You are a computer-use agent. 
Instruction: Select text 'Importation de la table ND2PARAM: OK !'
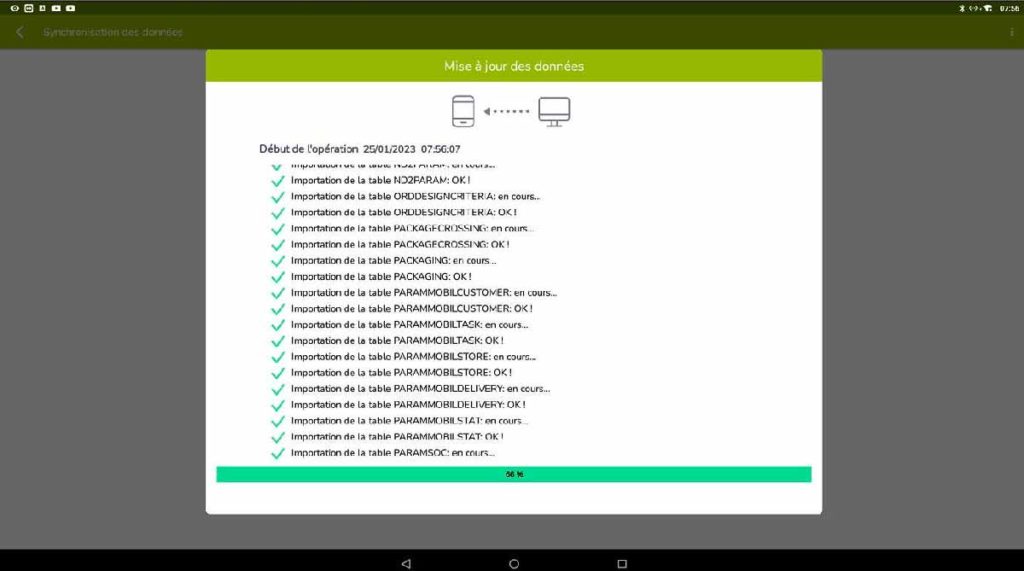tap(380, 180)
